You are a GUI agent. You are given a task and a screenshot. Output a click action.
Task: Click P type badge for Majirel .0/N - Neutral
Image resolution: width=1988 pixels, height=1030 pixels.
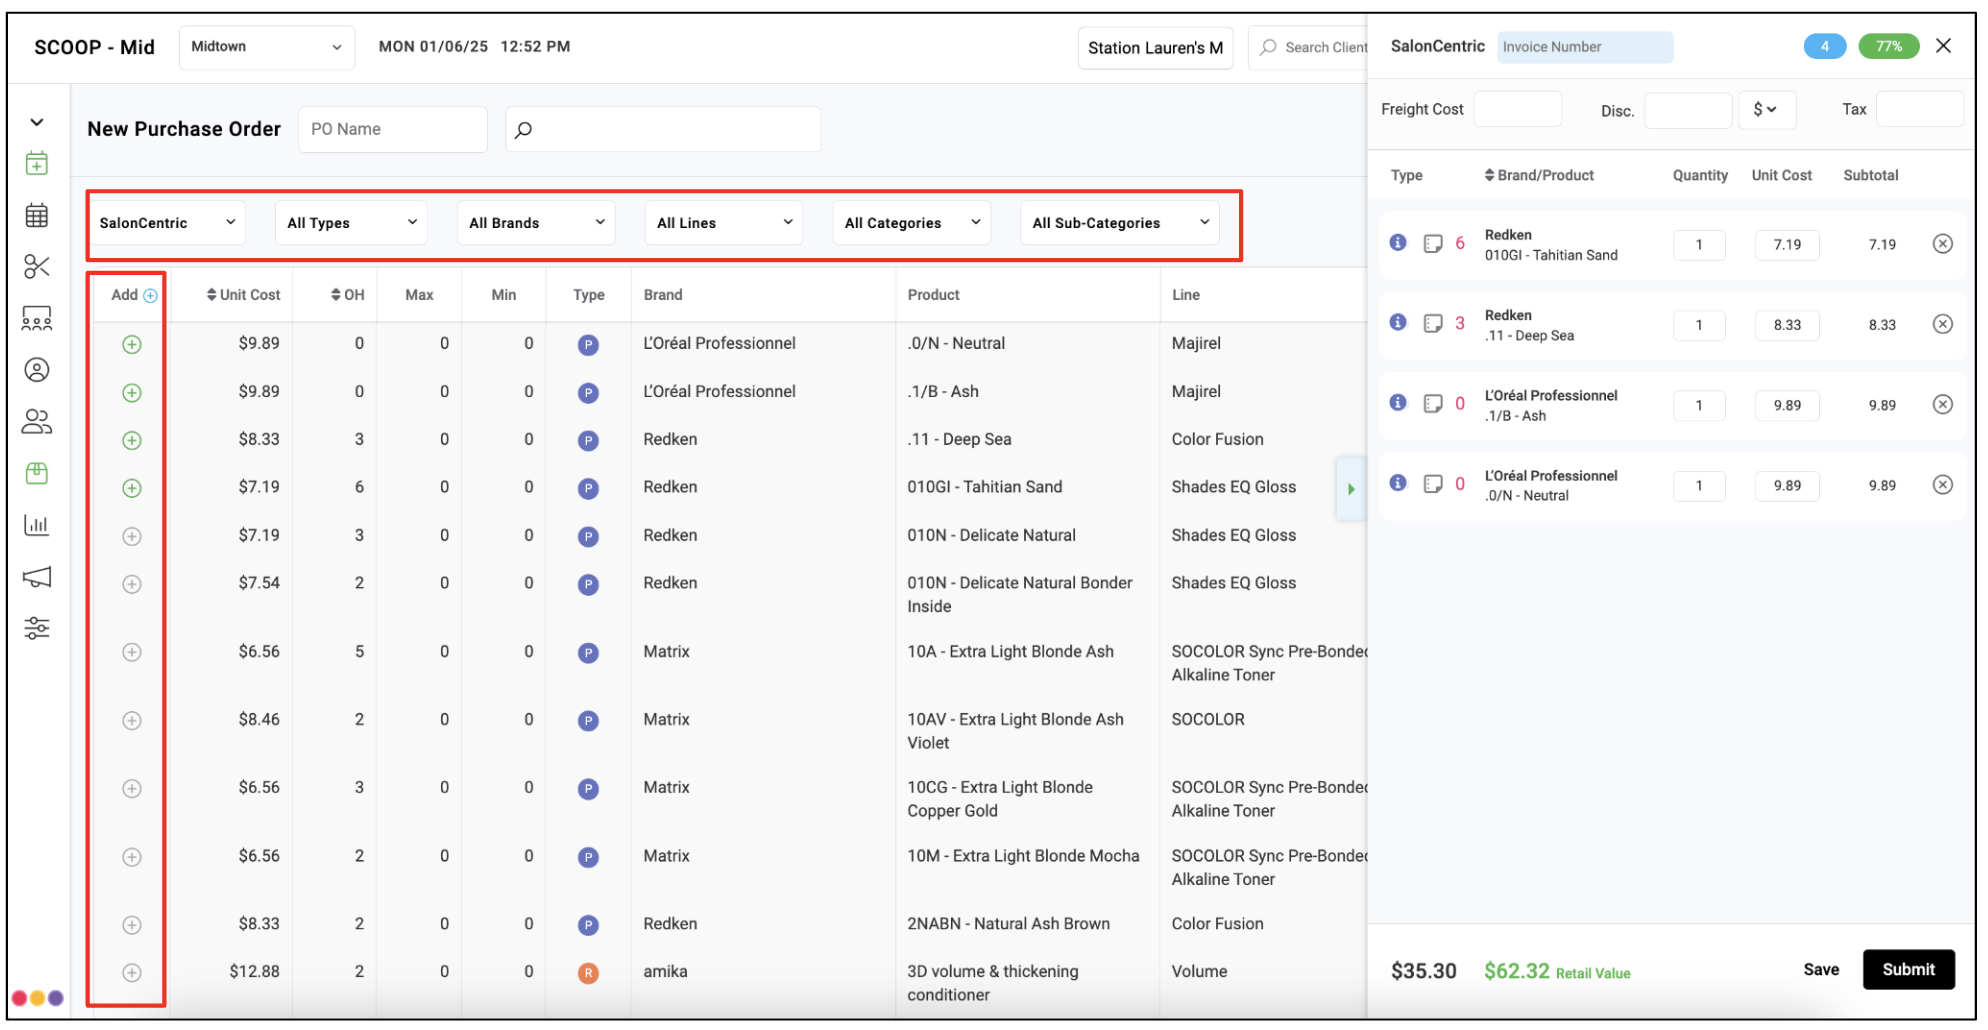tap(589, 346)
